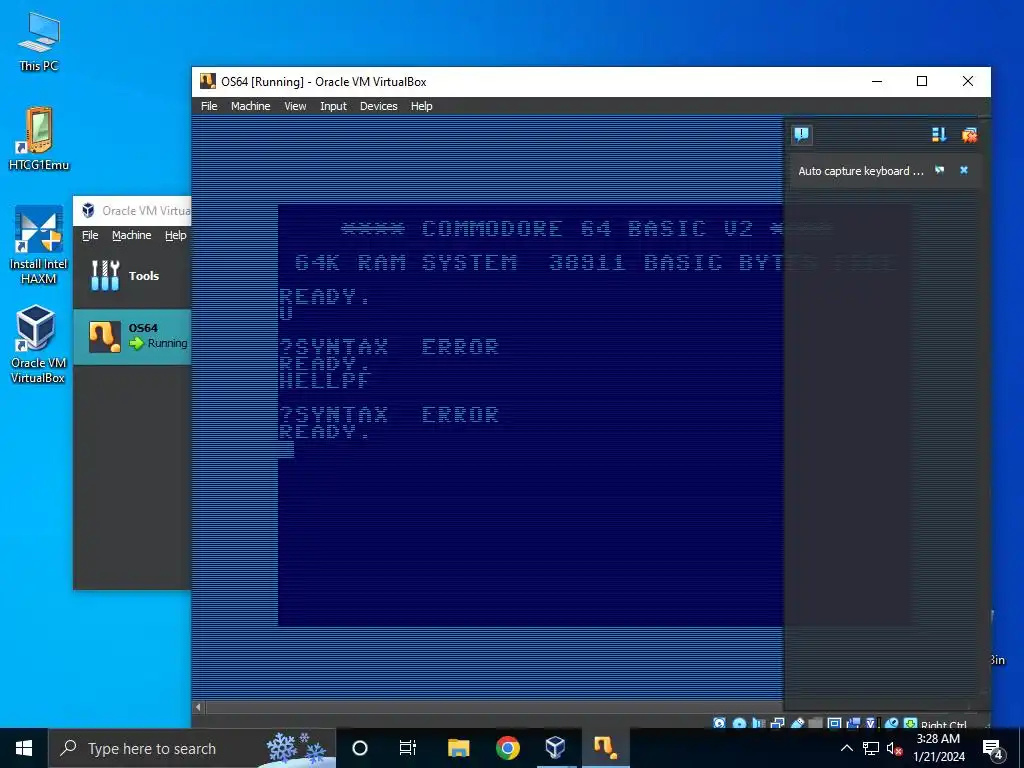
Task: Click the display settings status icon
Action: coord(835,724)
